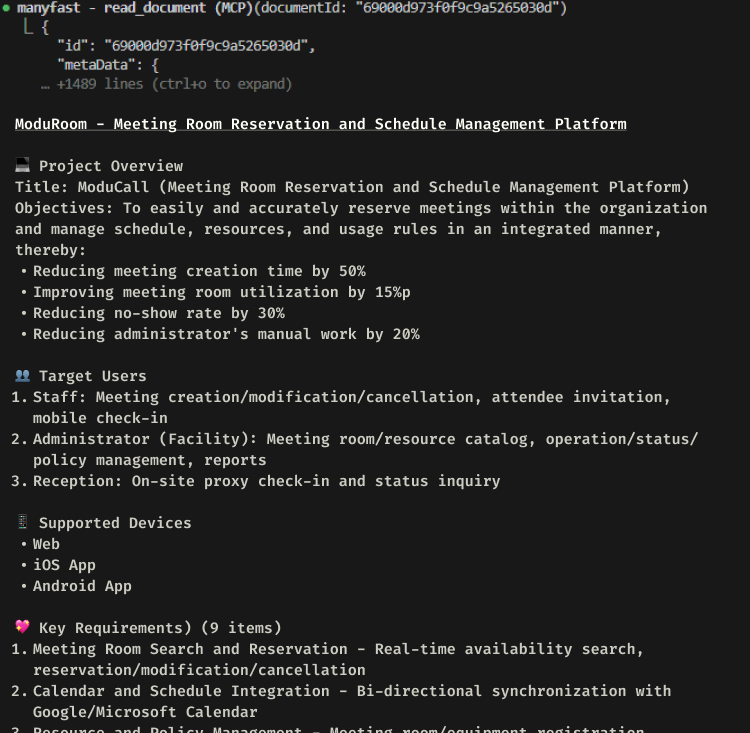Viewport: 750px width, 733px height.
Task: Click the sparkling heart emoji before Key Requirements
Action: [22, 627]
